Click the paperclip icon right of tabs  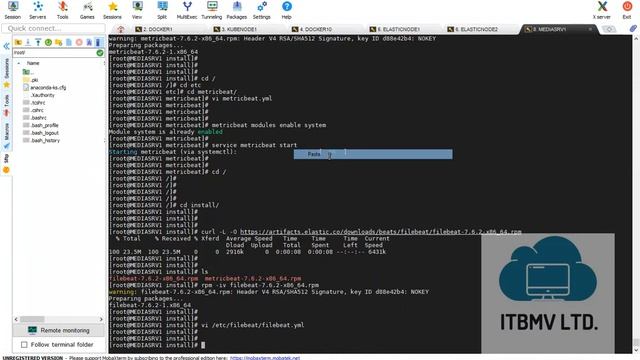pyautogui.click(x=633, y=29)
